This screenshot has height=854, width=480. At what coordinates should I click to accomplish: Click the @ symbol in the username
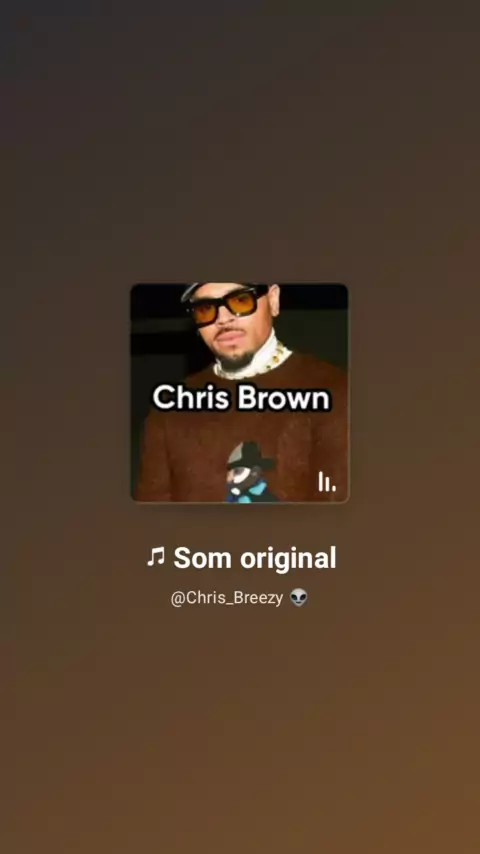[x=177, y=599]
